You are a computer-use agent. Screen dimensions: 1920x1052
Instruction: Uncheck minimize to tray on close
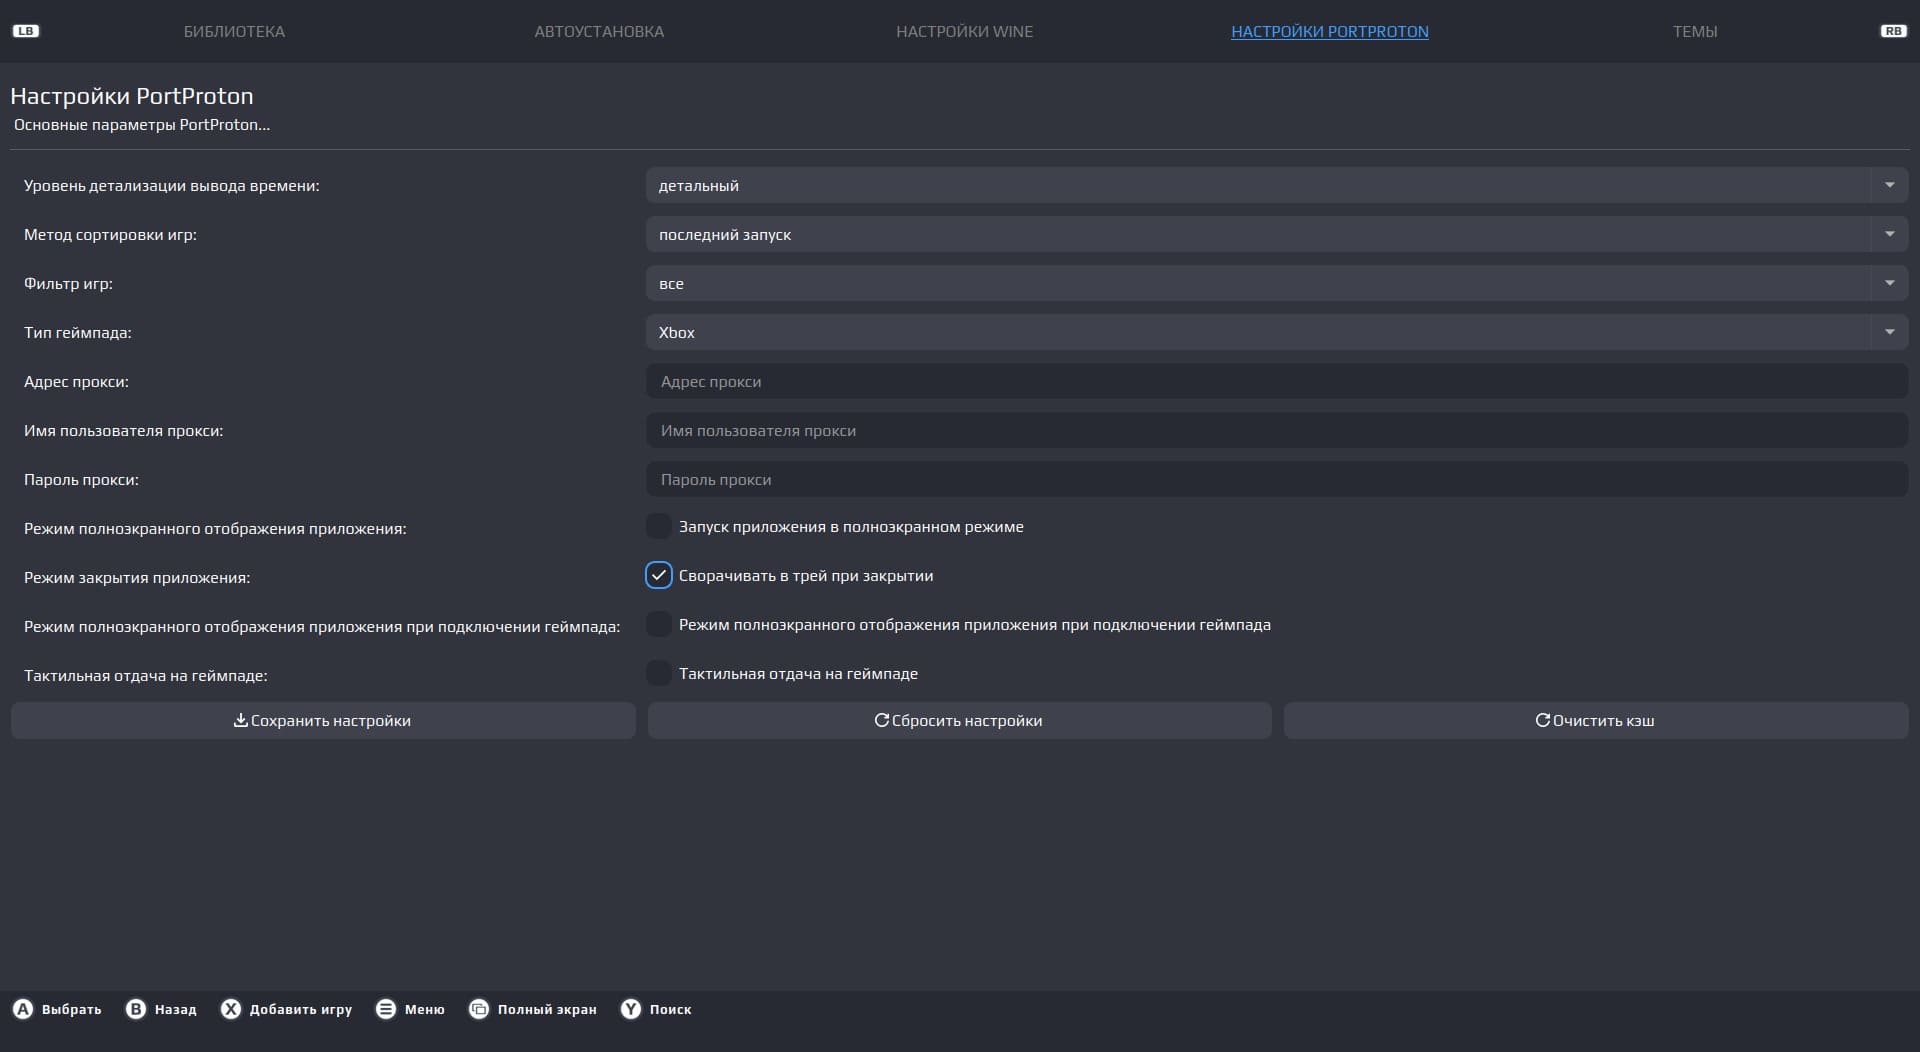coord(658,576)
